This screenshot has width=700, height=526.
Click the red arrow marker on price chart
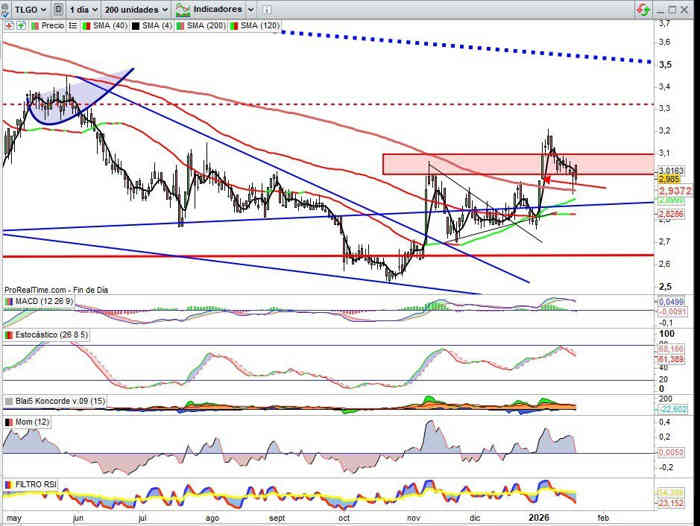click(548, 180)
